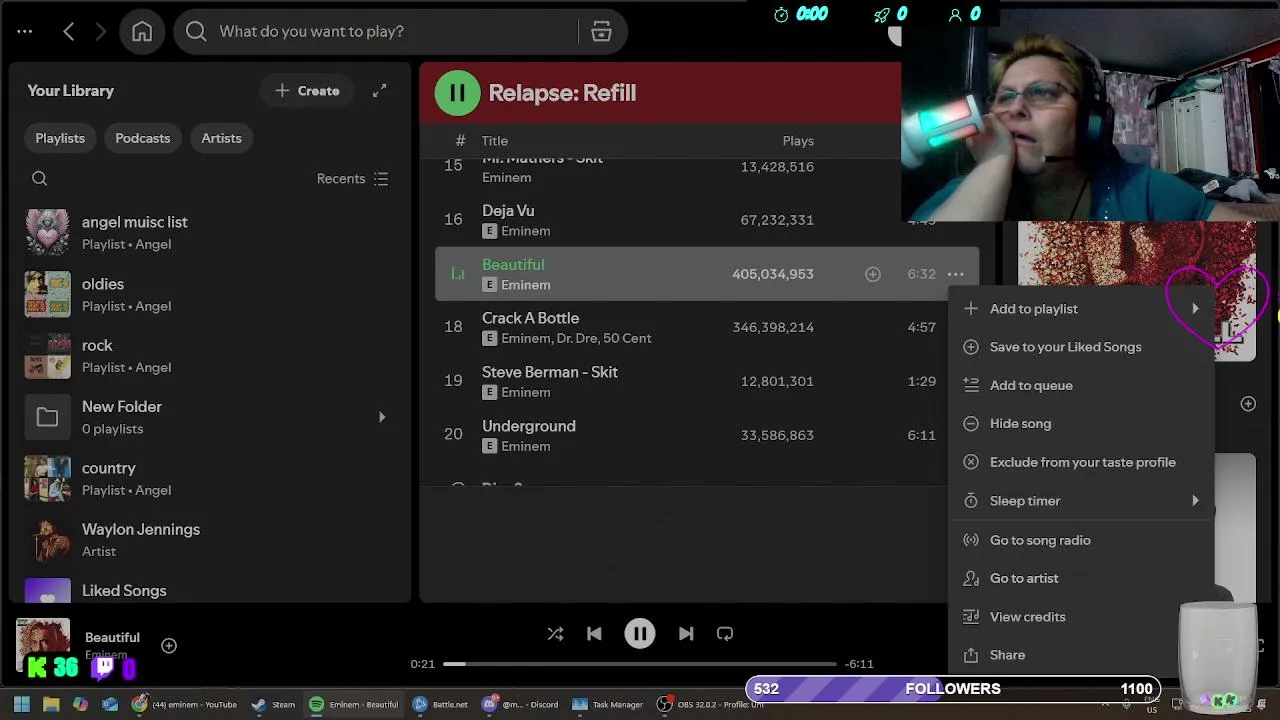Go back with the left arrow
This screenshot has width=1280, height=720.
coord(69,32)
